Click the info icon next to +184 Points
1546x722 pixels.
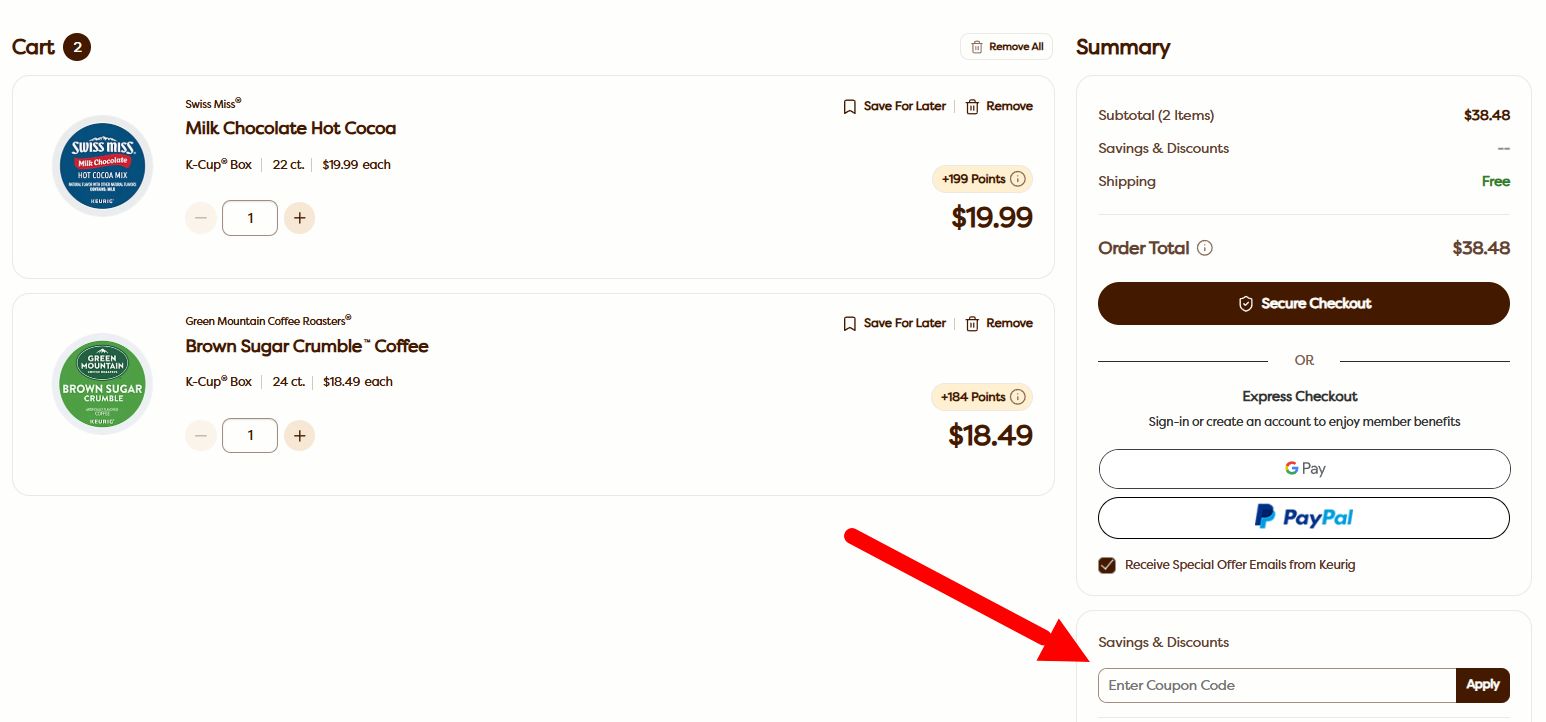point(1018,397)
